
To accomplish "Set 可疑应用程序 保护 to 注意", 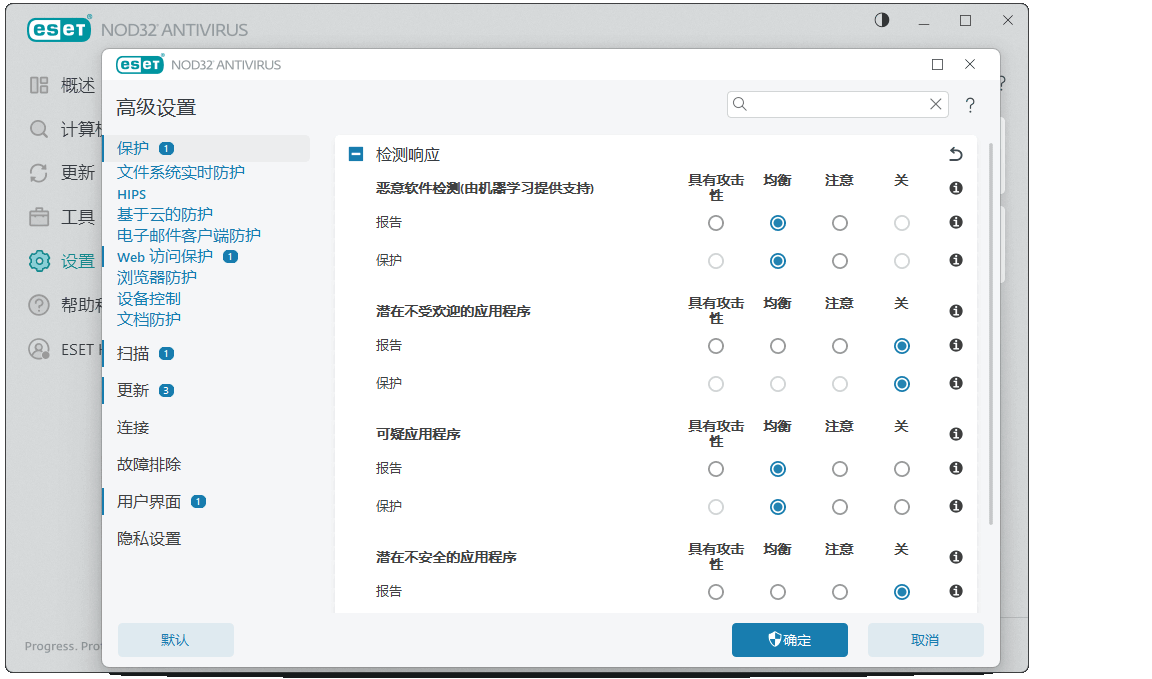I will coord(840,507).
